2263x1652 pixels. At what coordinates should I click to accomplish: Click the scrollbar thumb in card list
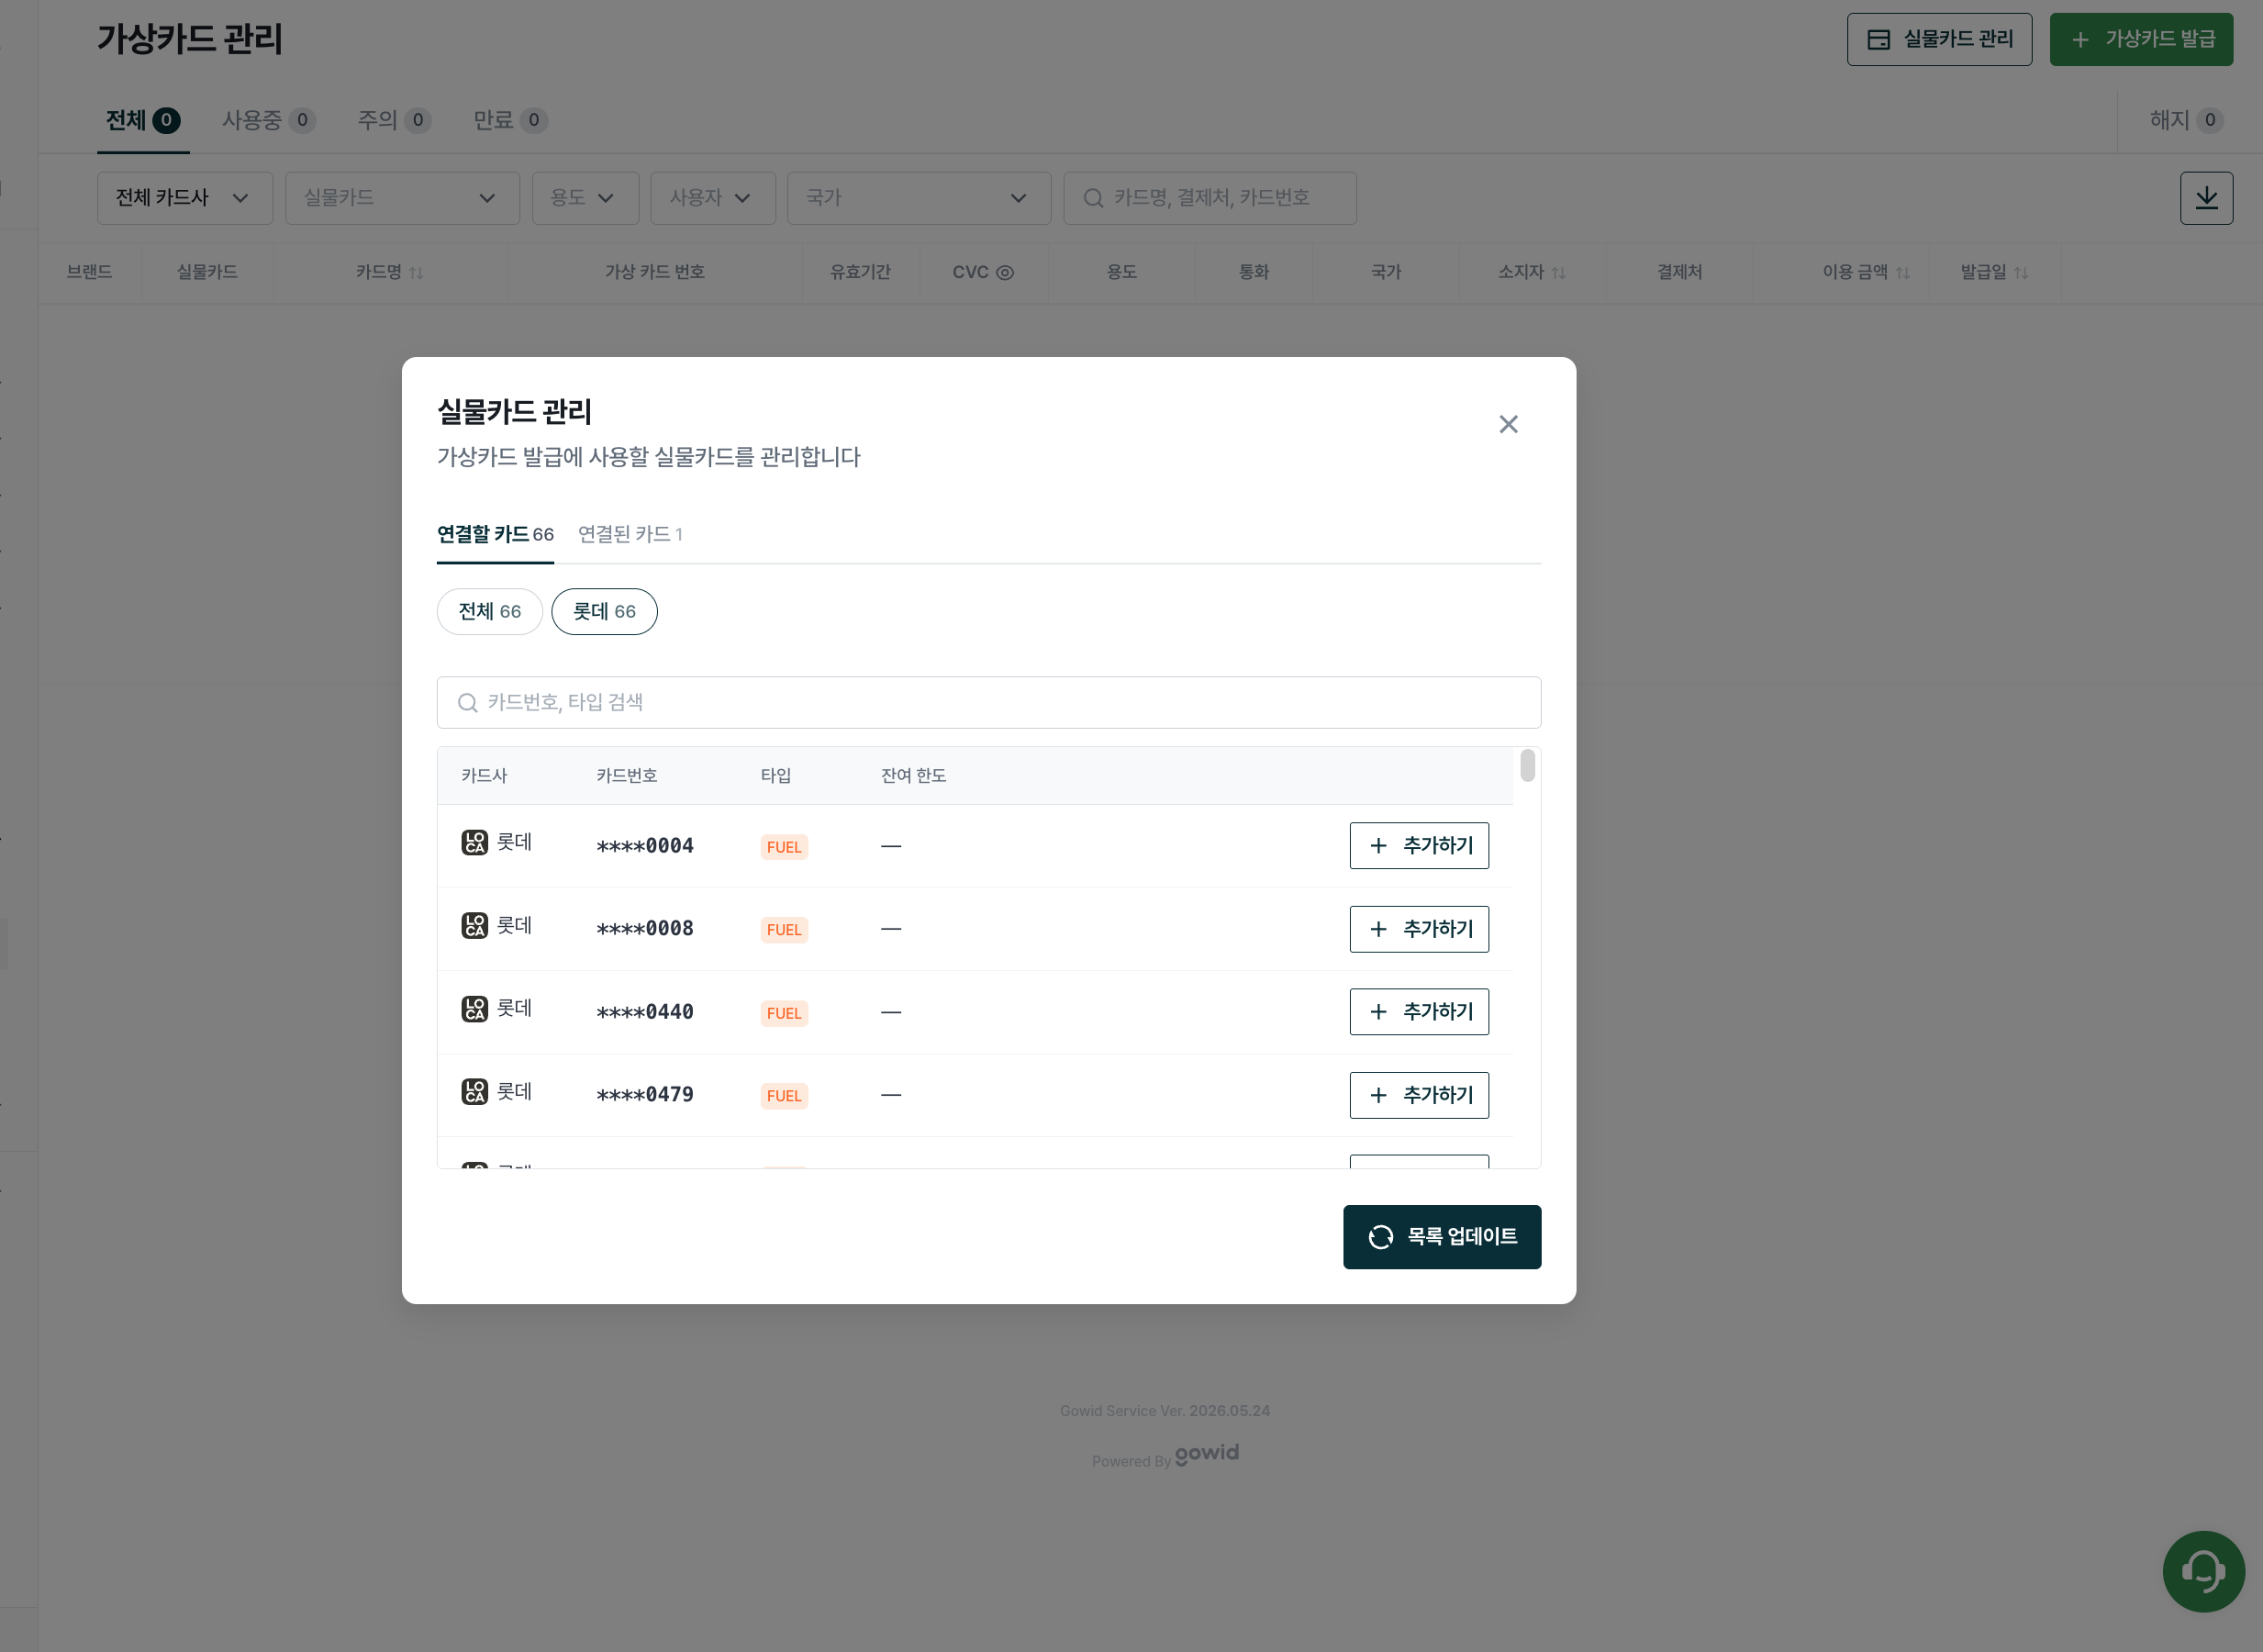1527,765
